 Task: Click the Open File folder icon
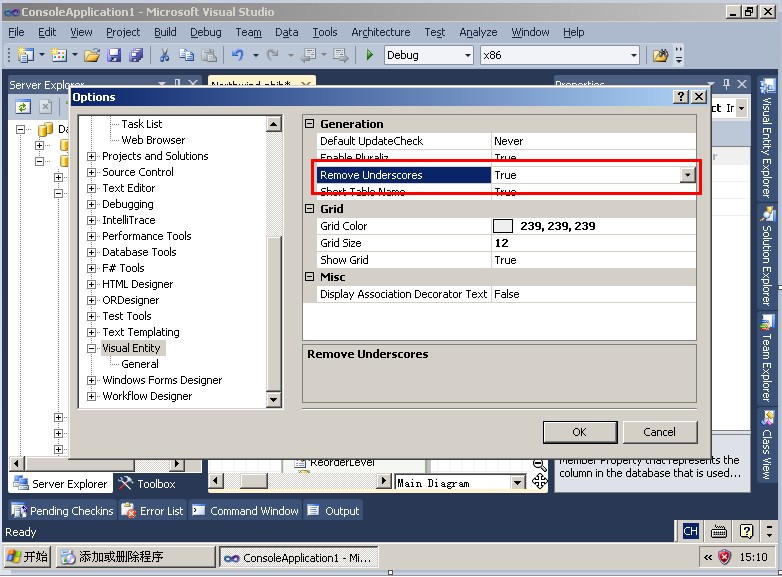pos(92,55)
